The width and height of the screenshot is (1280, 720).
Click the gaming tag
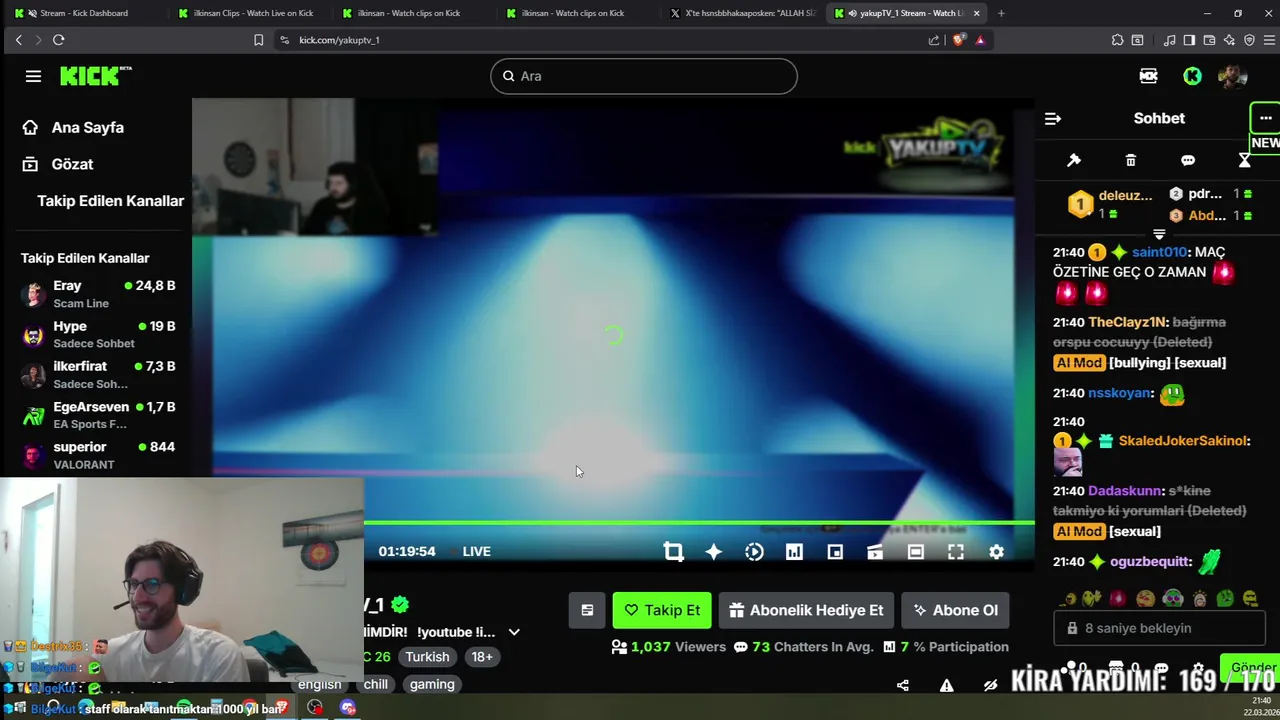tap(432, 684)
